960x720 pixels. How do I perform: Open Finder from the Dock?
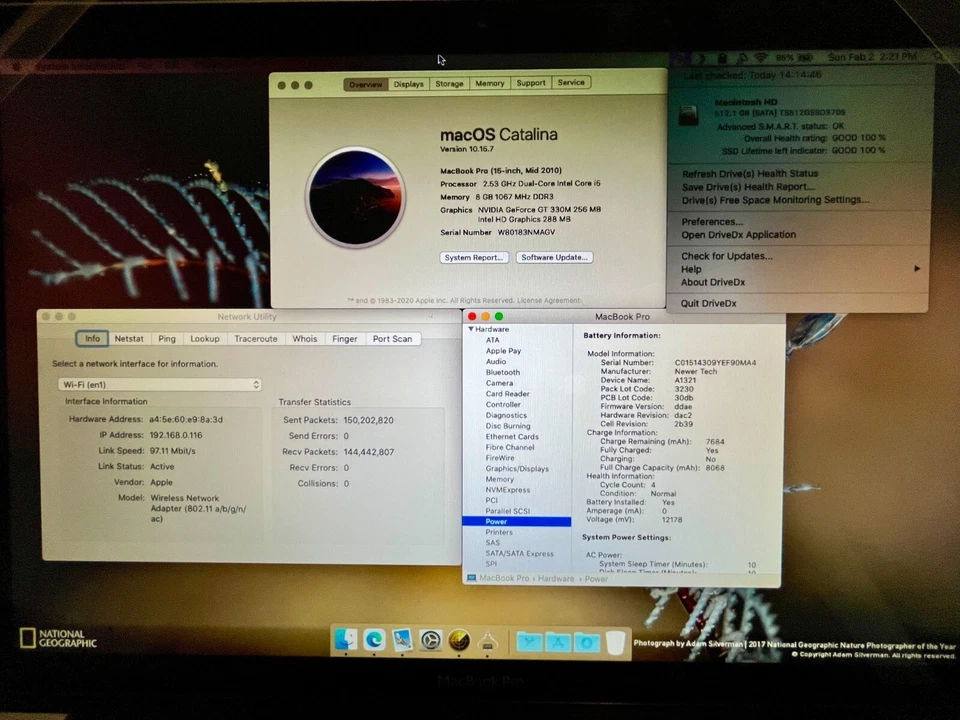(344, 641)
